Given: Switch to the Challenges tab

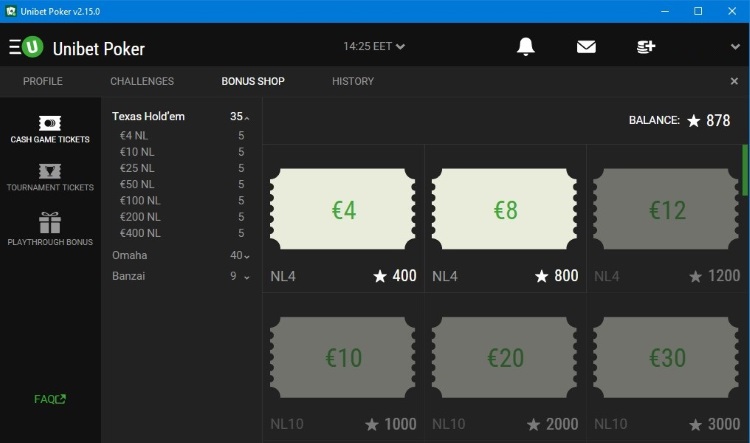Looking at the screenshot, I should point(142,81).
